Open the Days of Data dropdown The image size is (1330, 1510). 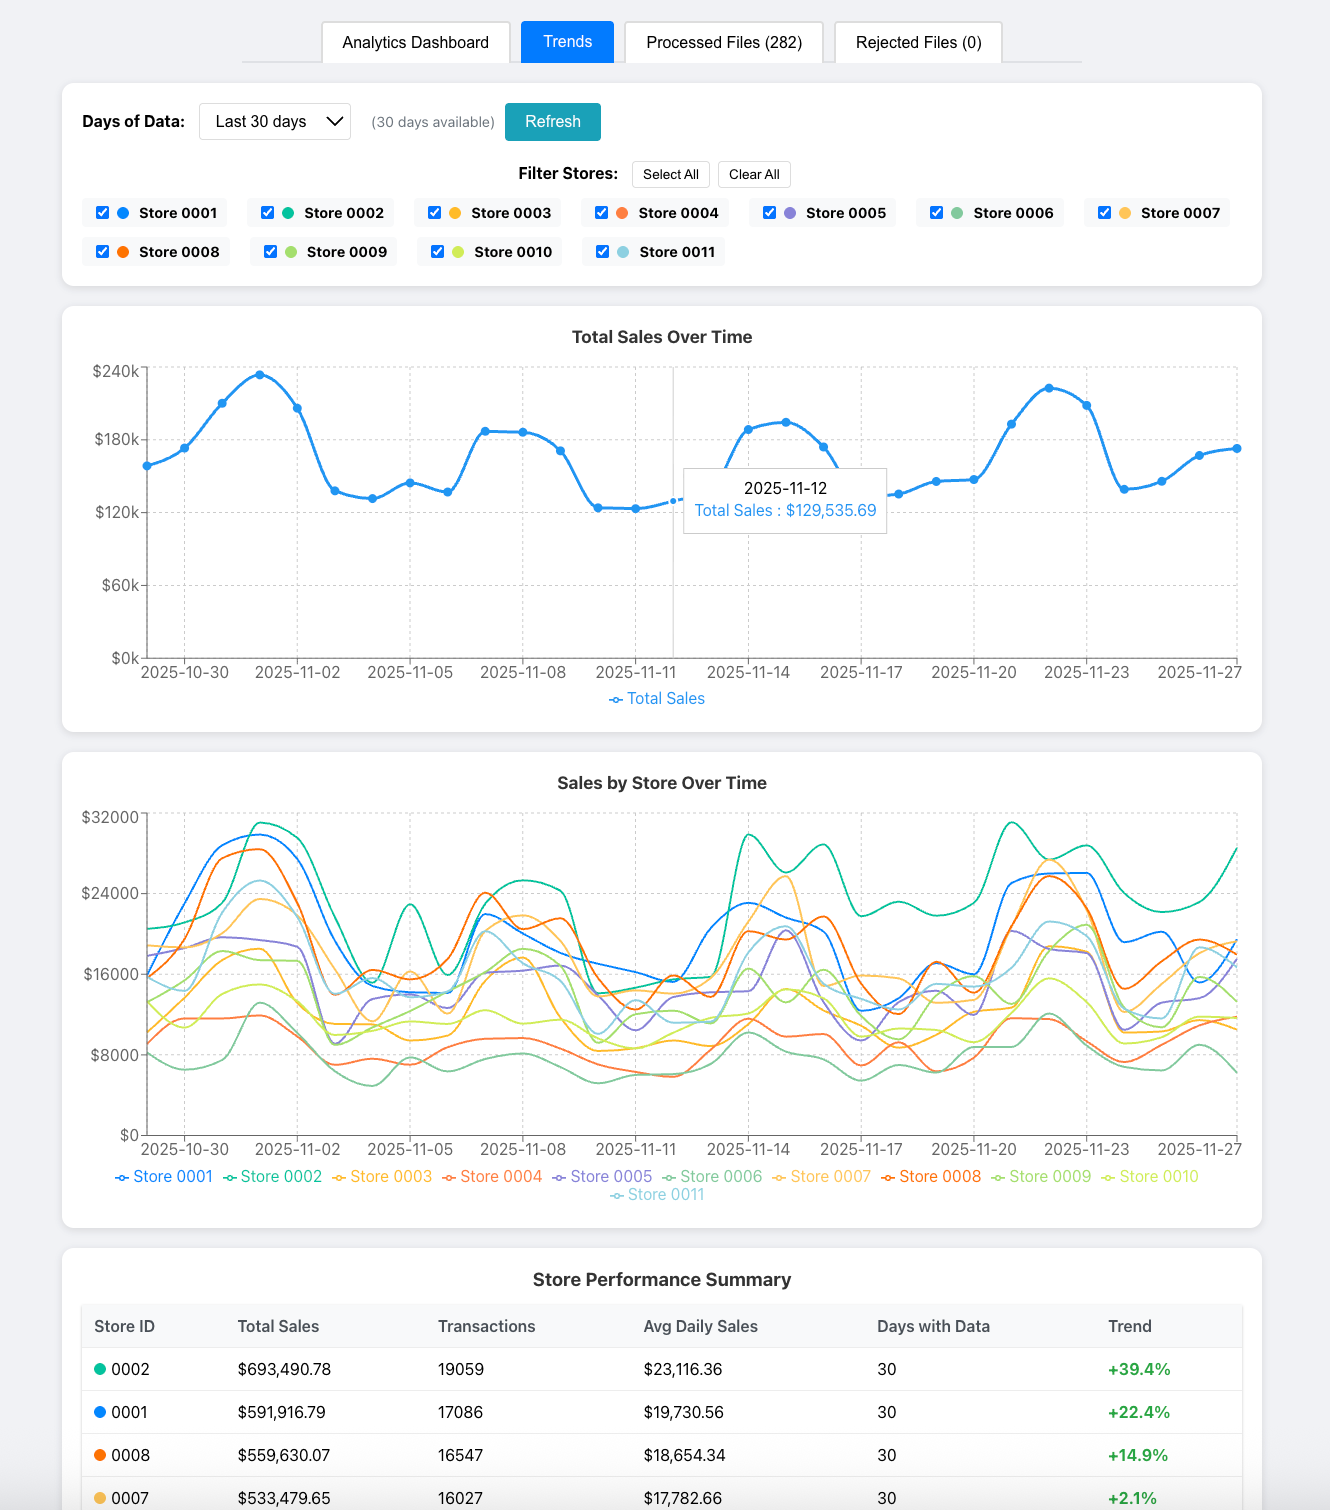tap(275, 121)
